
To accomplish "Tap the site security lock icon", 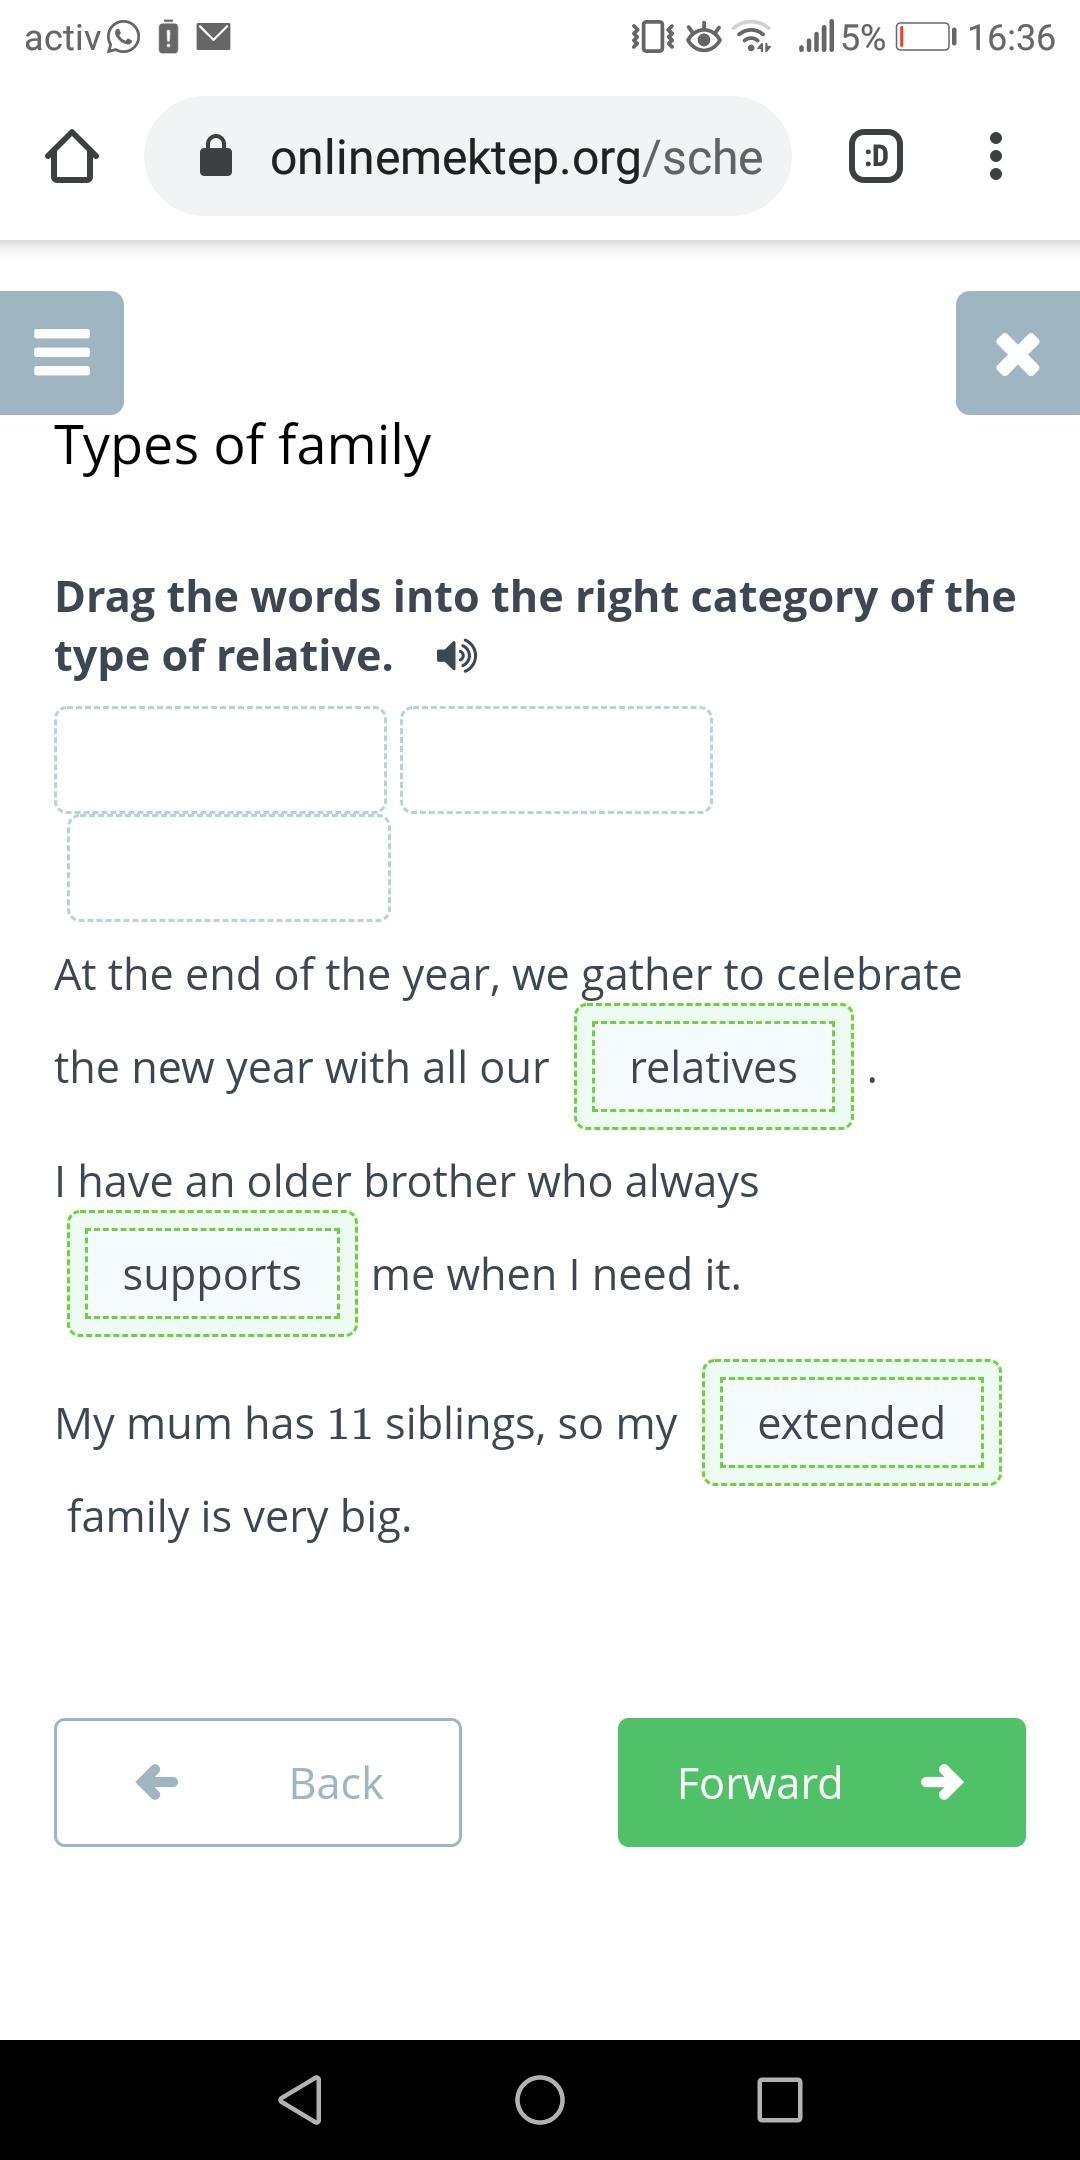I will (x=216, y=157).
